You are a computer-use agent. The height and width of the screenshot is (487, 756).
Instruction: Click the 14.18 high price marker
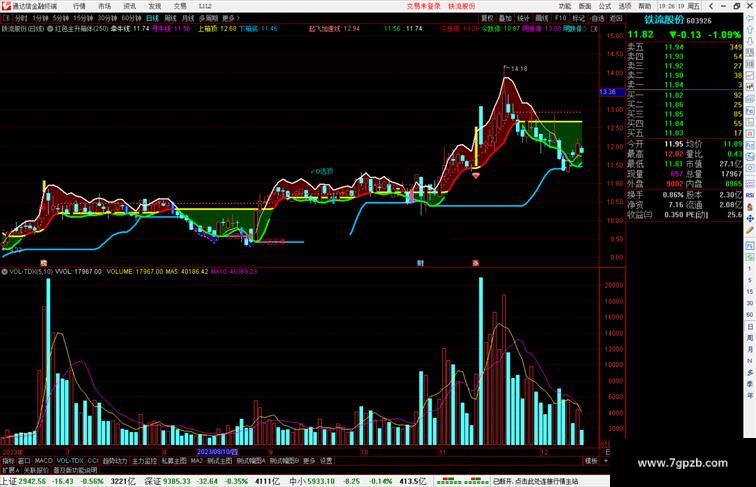pos(519,69)
